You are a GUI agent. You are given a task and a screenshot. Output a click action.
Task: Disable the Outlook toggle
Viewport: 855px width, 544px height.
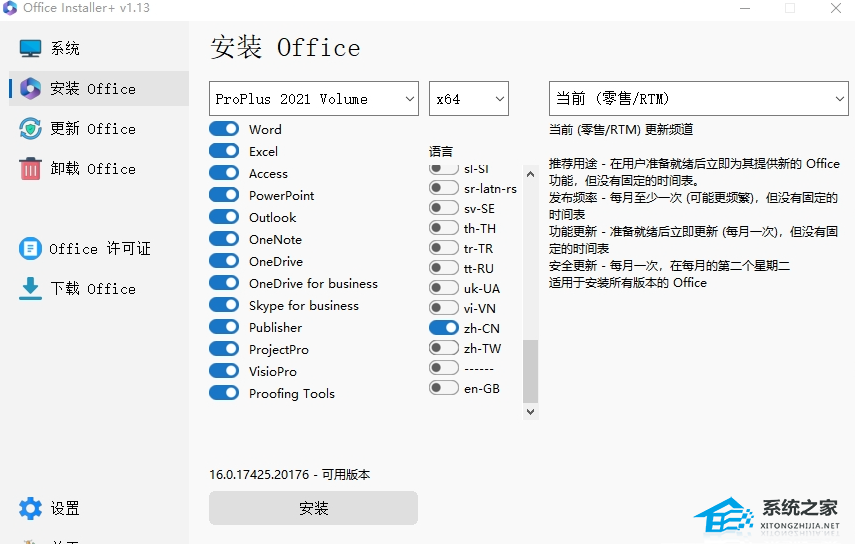[224, 217]
